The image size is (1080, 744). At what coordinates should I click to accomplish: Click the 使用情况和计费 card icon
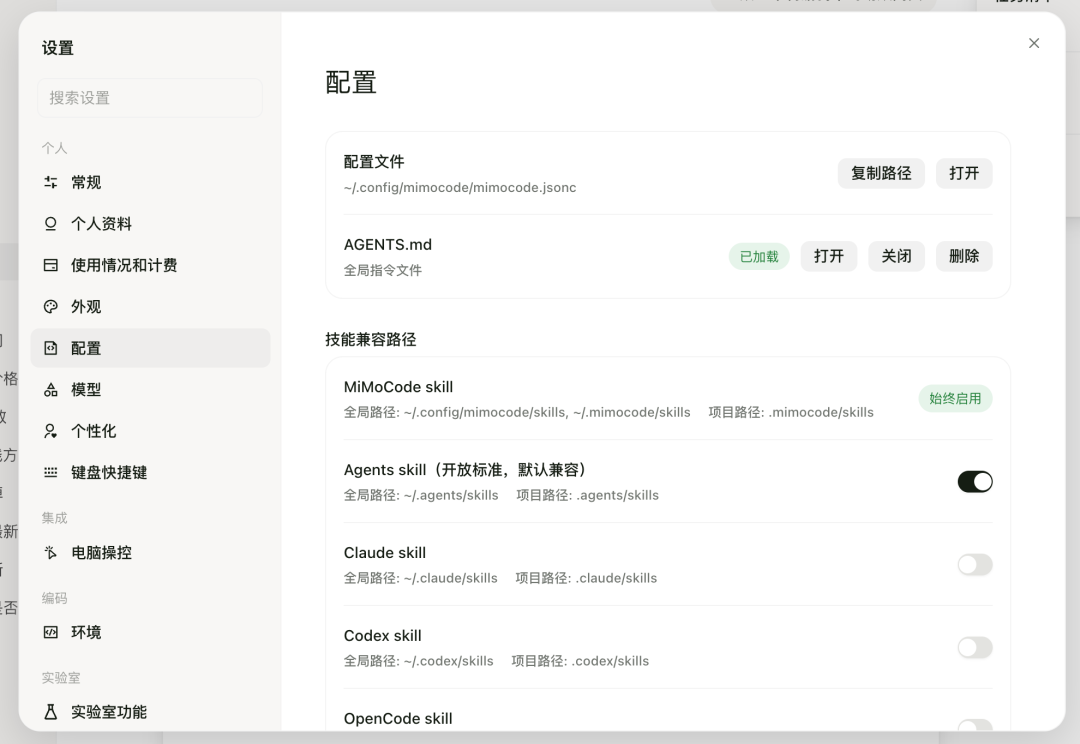coord(50,265)
